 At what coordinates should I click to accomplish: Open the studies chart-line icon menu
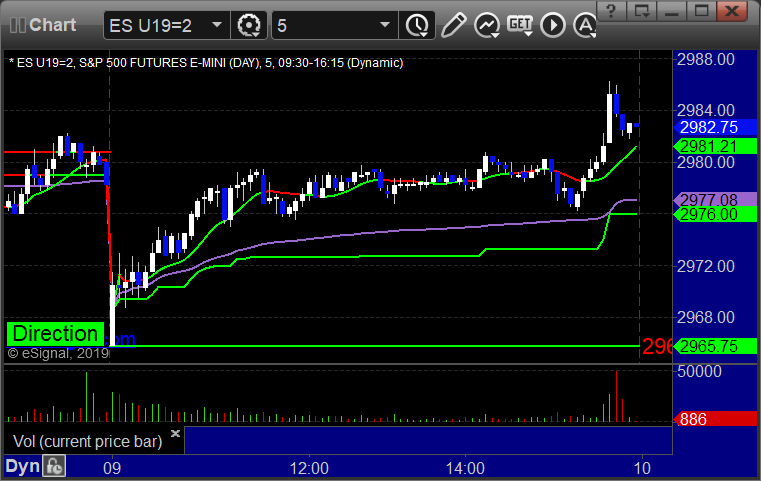(x=487, y=25)
